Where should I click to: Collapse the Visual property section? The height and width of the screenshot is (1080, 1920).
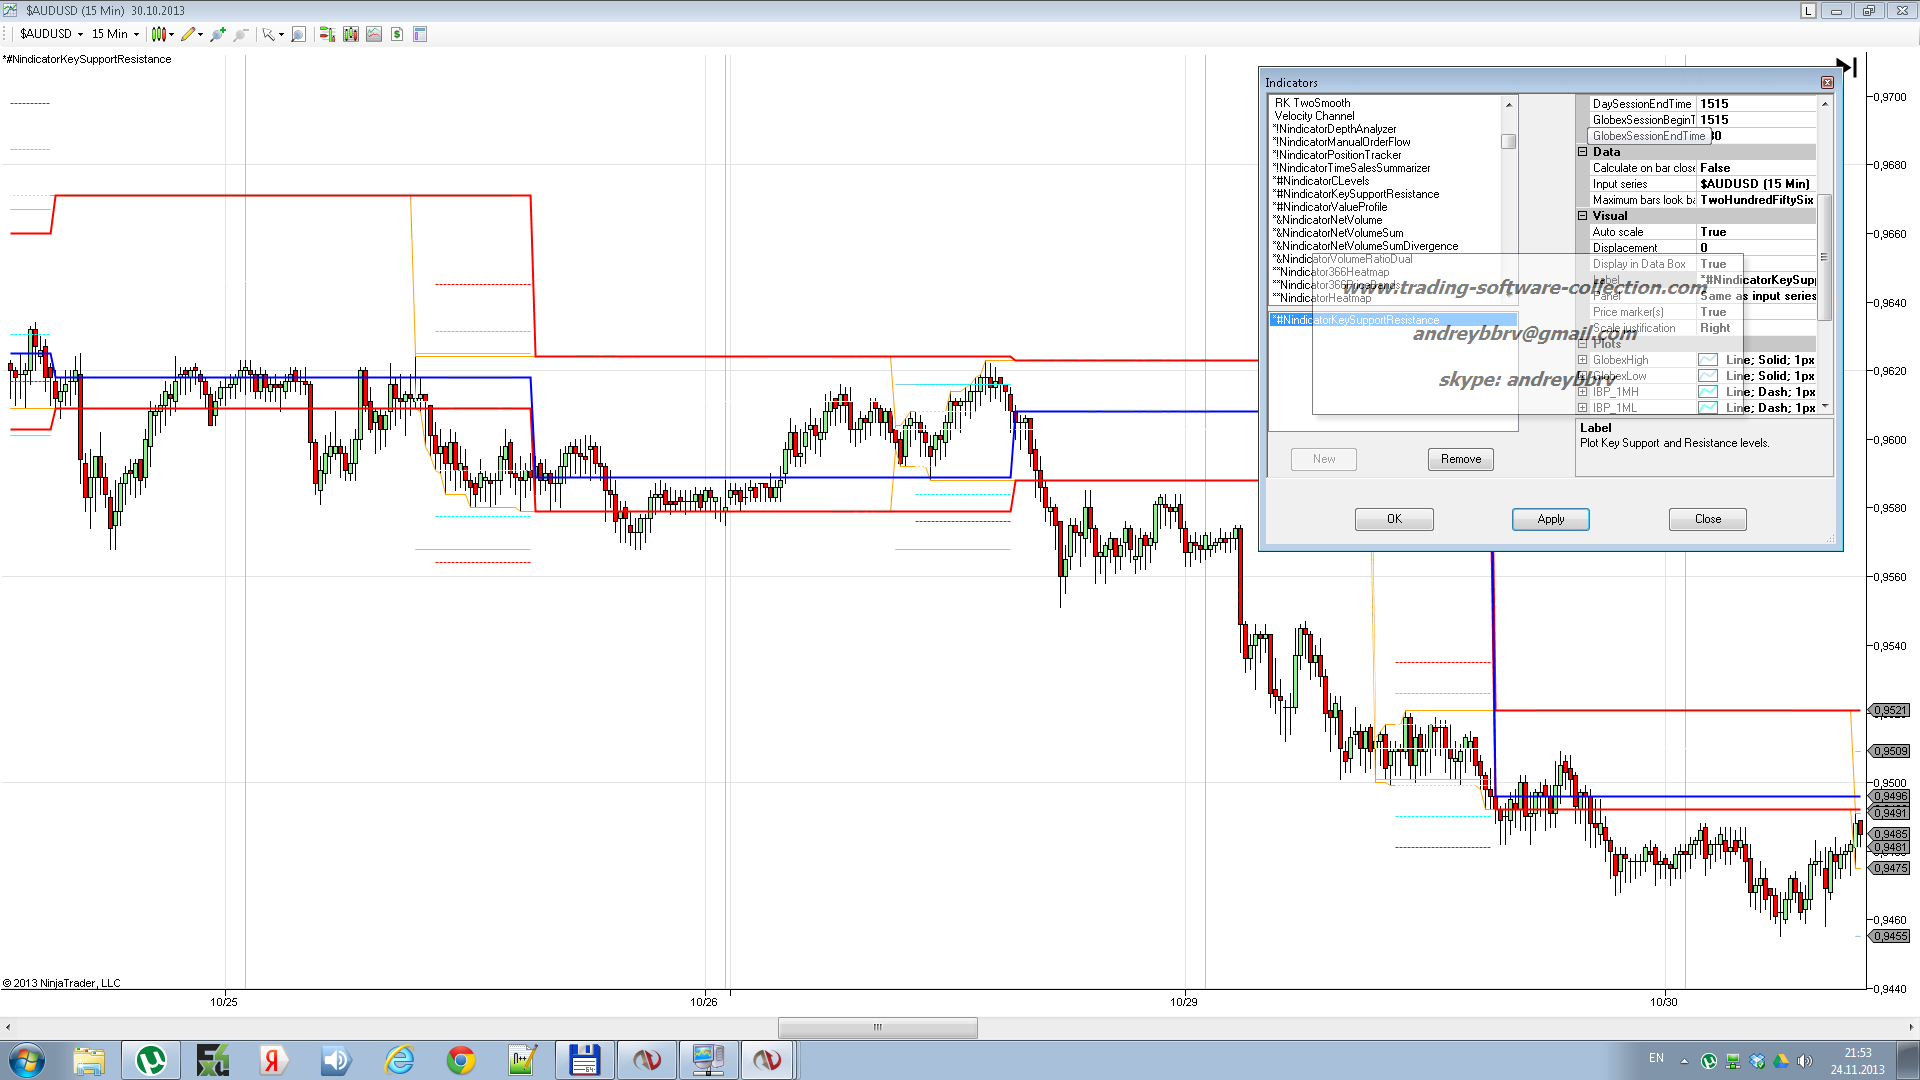[x=1583, y=216]
